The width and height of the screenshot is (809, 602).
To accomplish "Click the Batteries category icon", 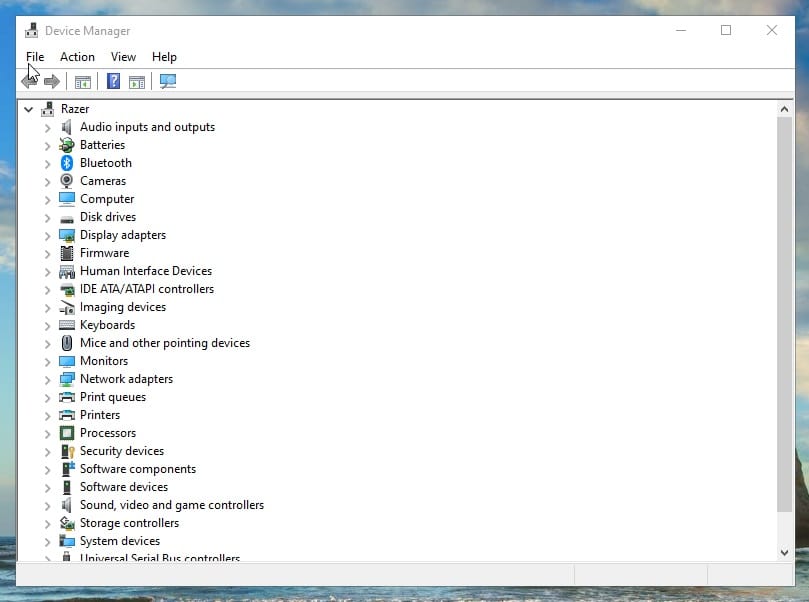I will point(67,145).
